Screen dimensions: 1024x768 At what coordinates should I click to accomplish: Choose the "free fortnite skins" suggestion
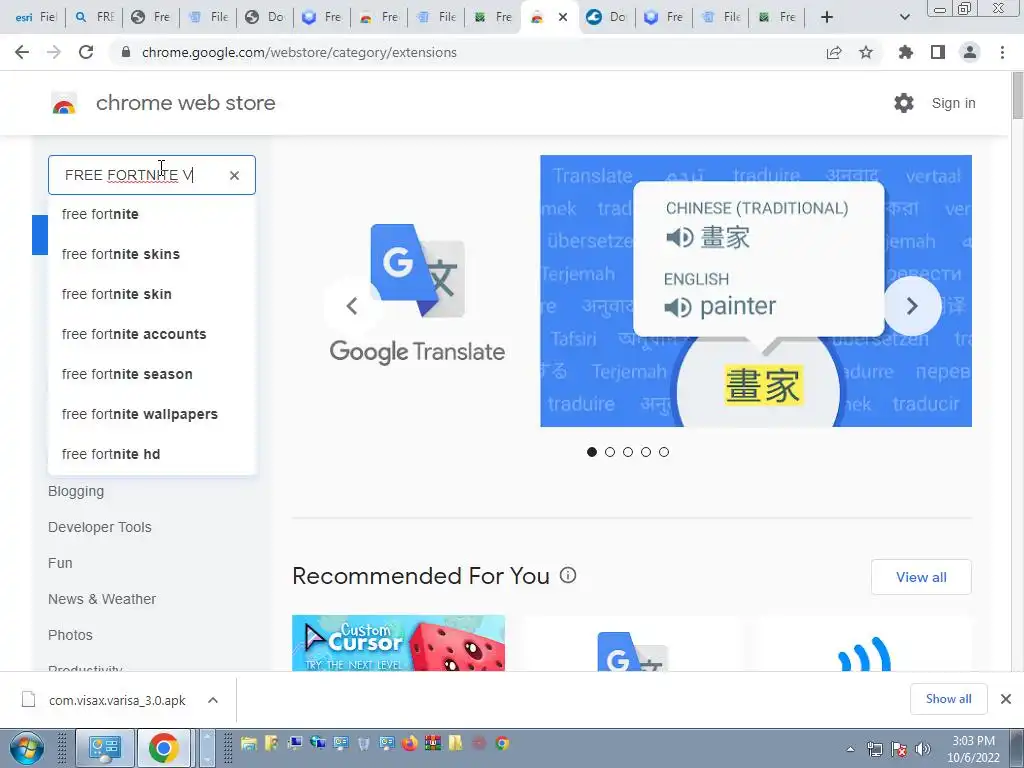[152, 254]
